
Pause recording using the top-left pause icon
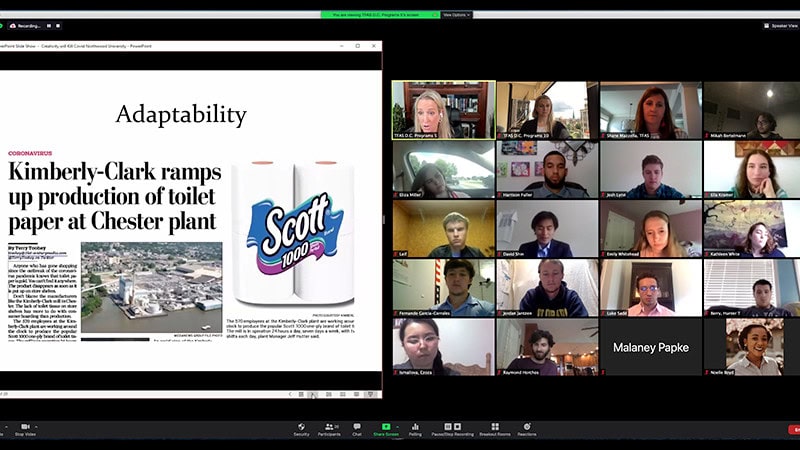point(49,26)
